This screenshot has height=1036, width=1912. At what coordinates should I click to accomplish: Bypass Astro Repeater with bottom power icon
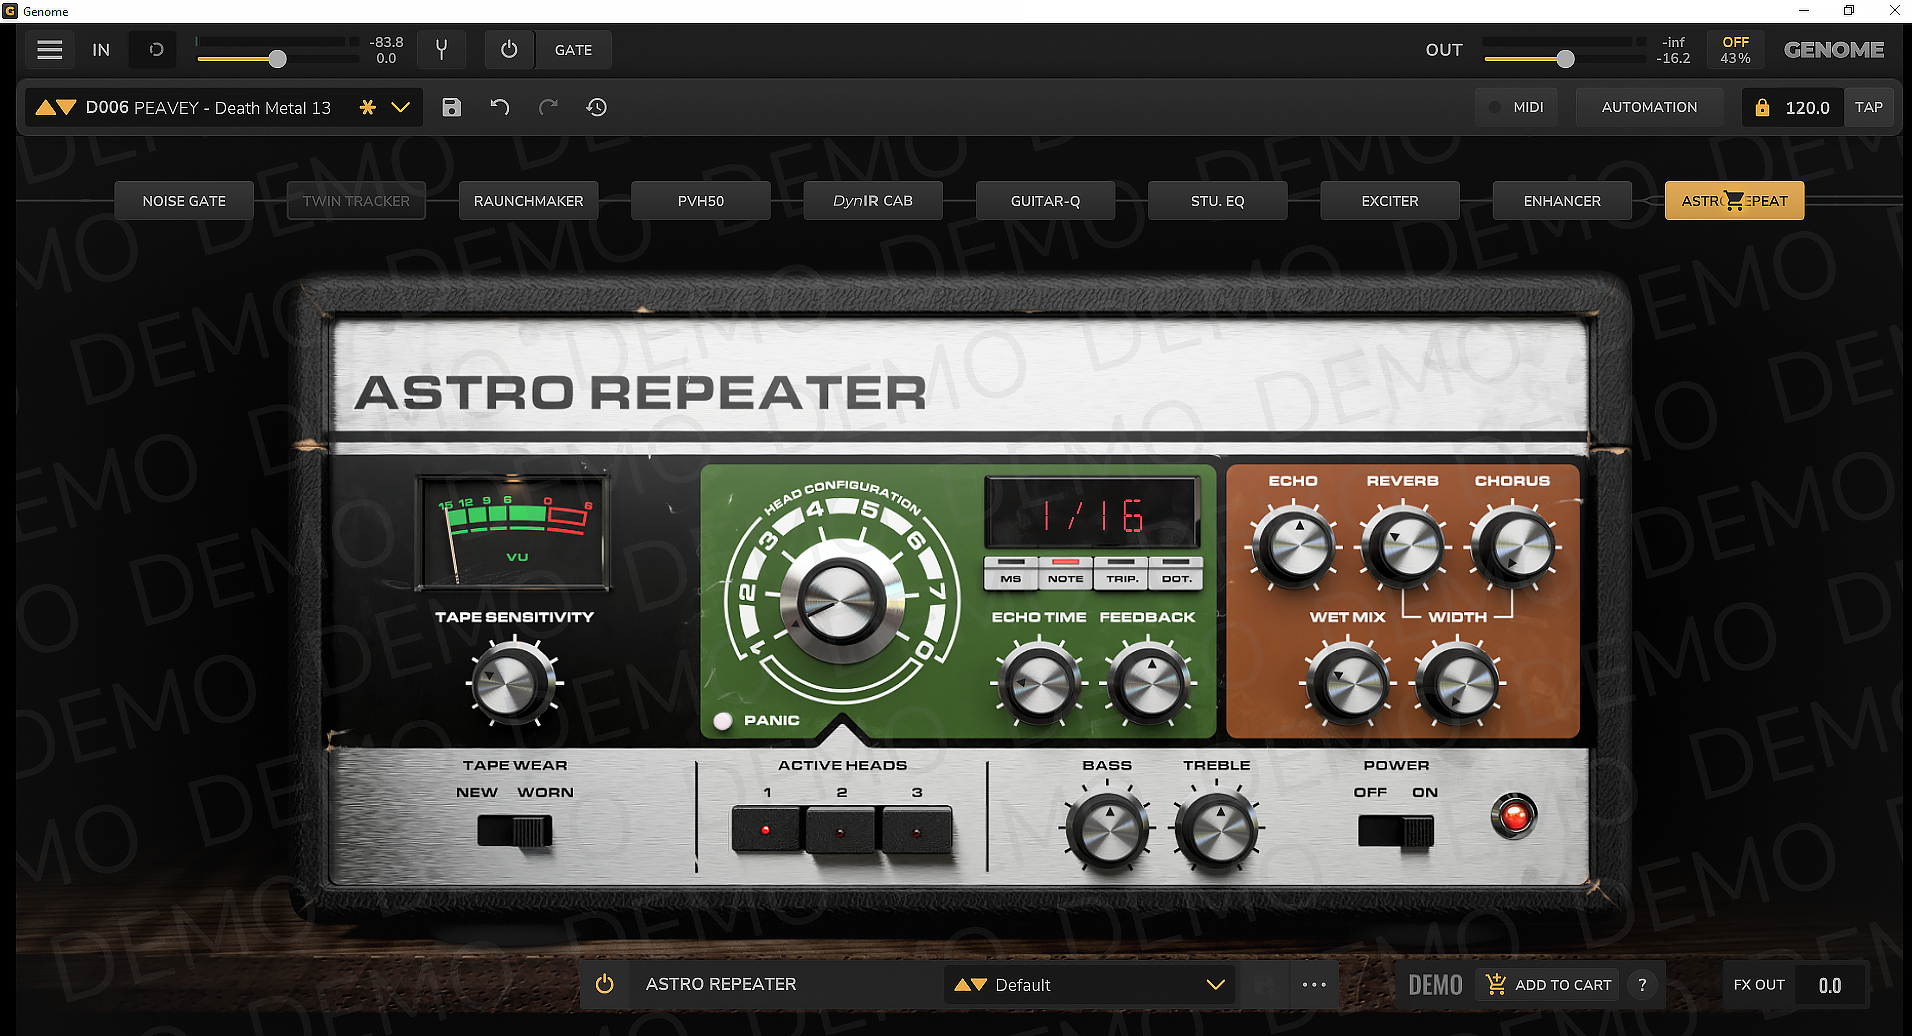tap(605, 984)
